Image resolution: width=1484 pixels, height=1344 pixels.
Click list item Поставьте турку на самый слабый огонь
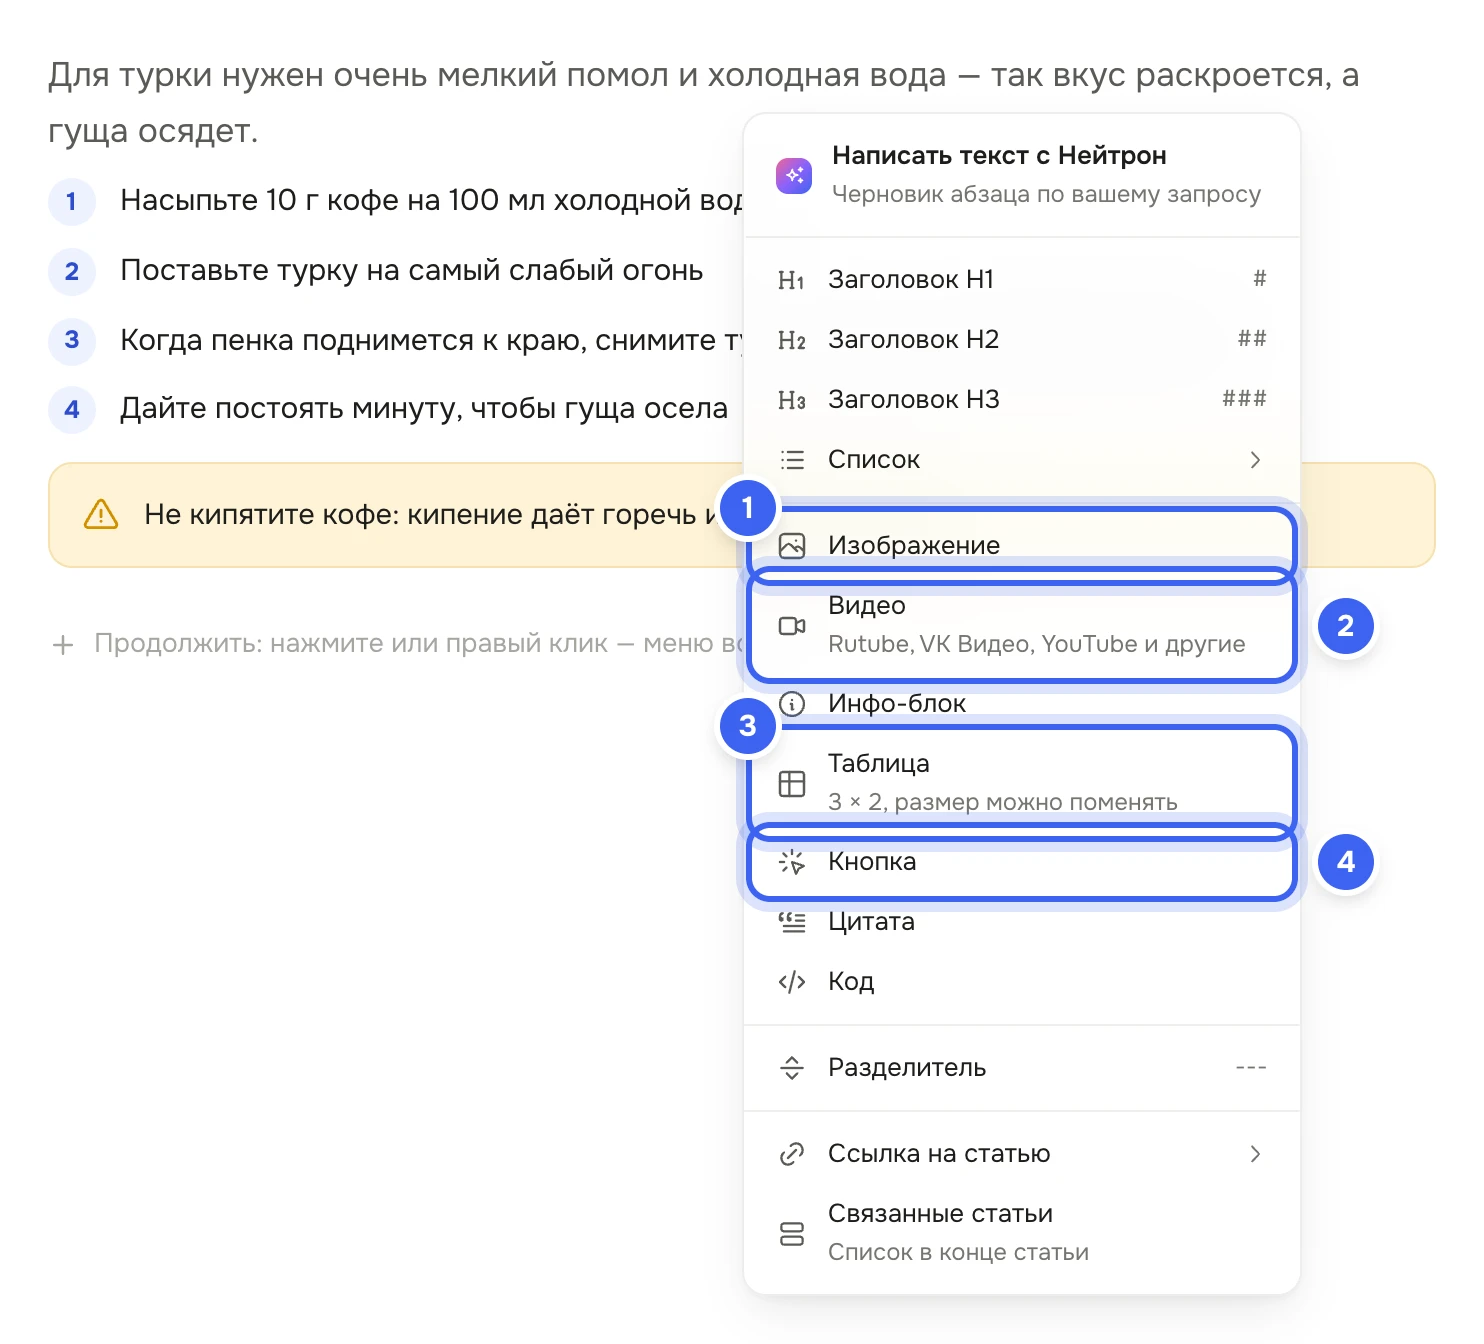pyautogui.click(x=411, y=271)
